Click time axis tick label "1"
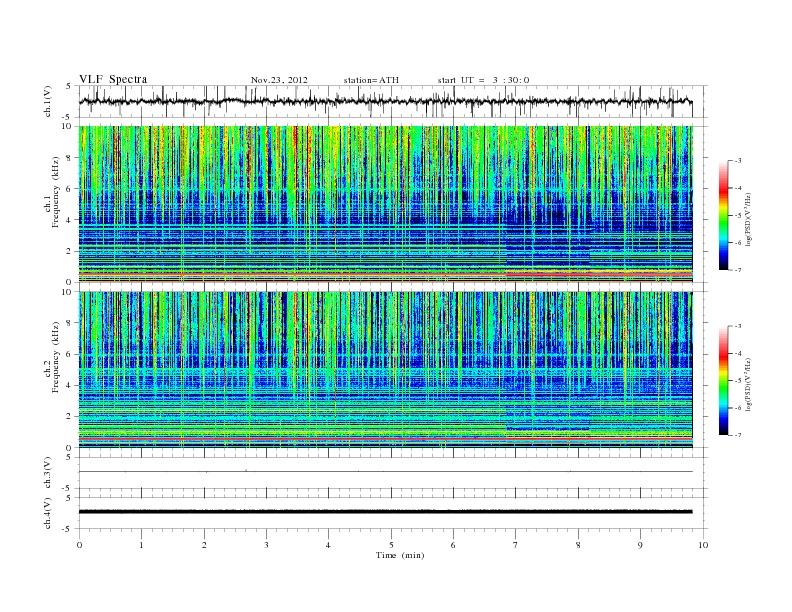This screenshot has width=792, height=612. click(141, 545)
